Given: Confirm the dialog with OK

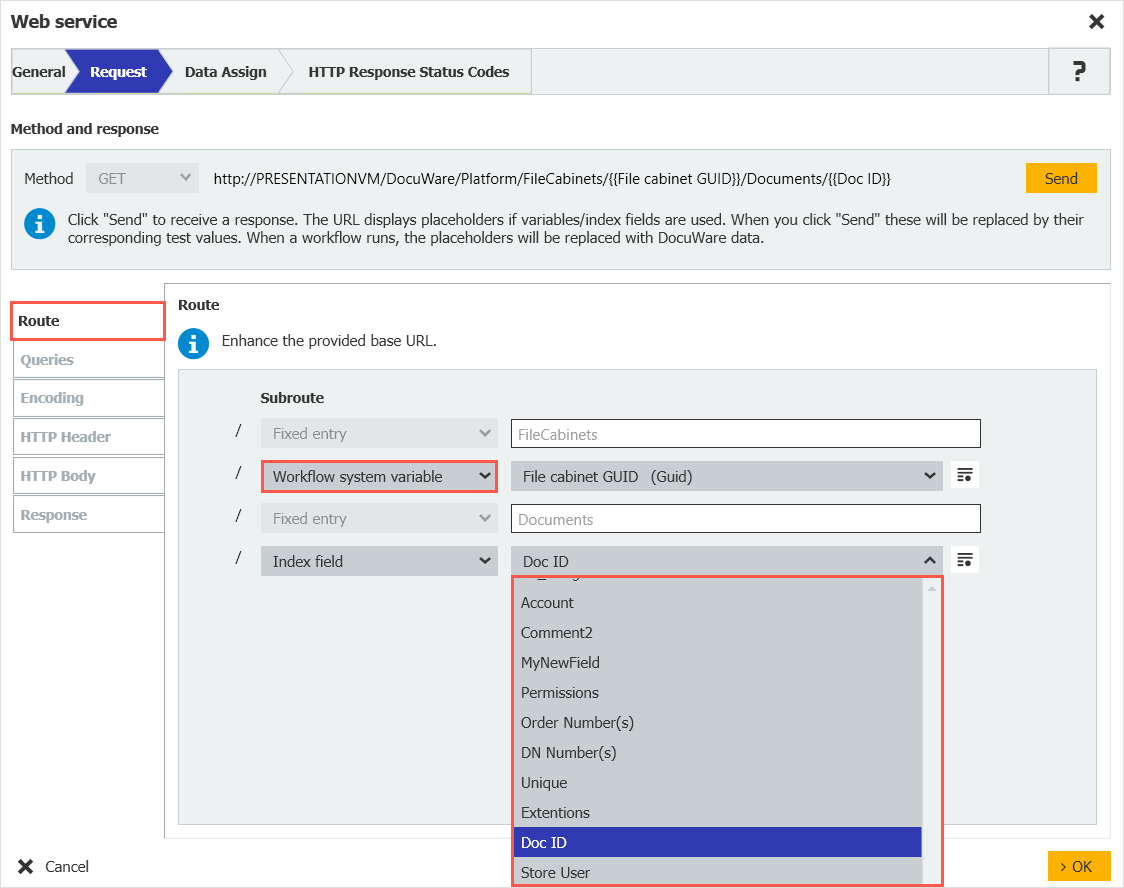Looking at the screenshot, I should click(1079, 866).
